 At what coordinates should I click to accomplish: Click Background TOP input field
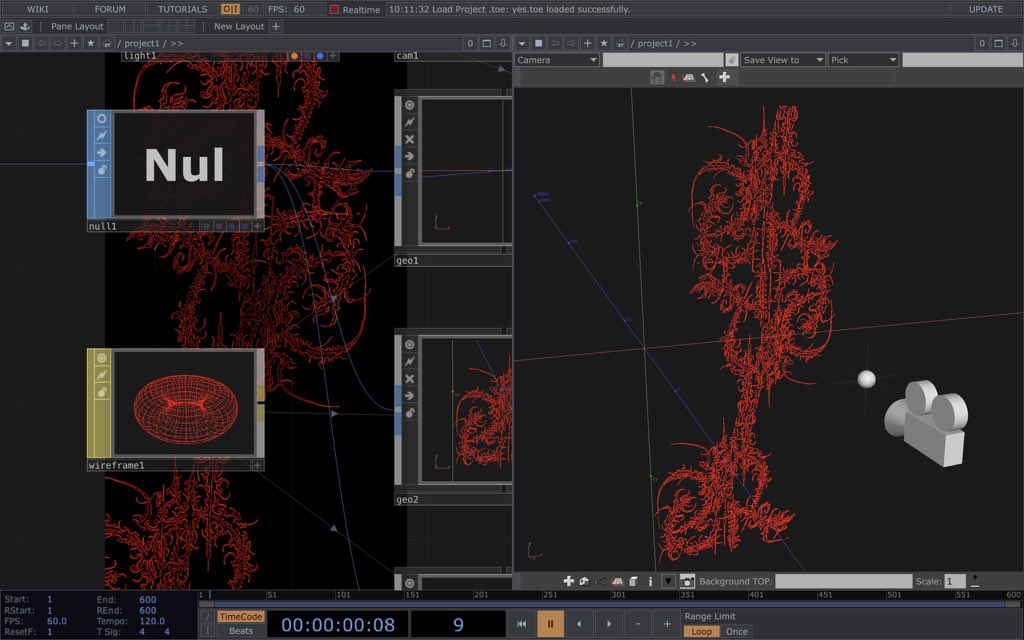(x=843, y=581)
